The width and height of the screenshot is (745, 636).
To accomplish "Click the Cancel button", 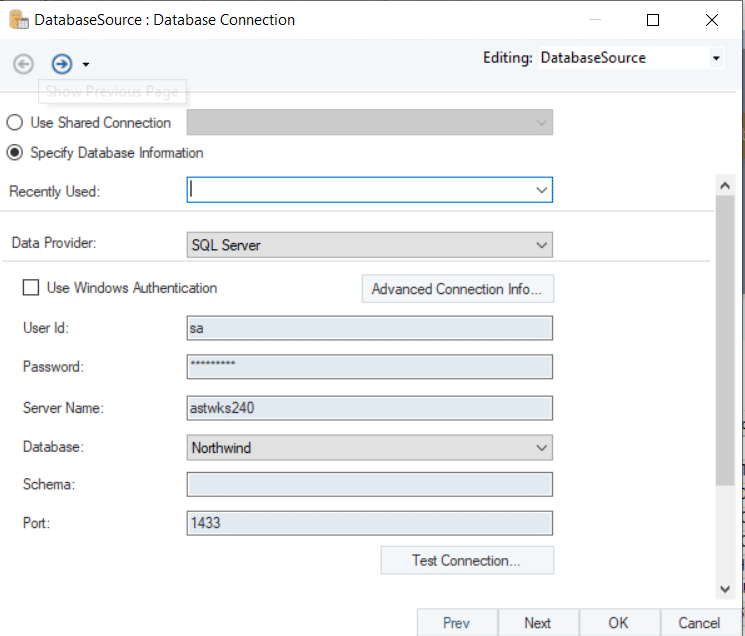I will pyautogui.click(x=699, y=622).
